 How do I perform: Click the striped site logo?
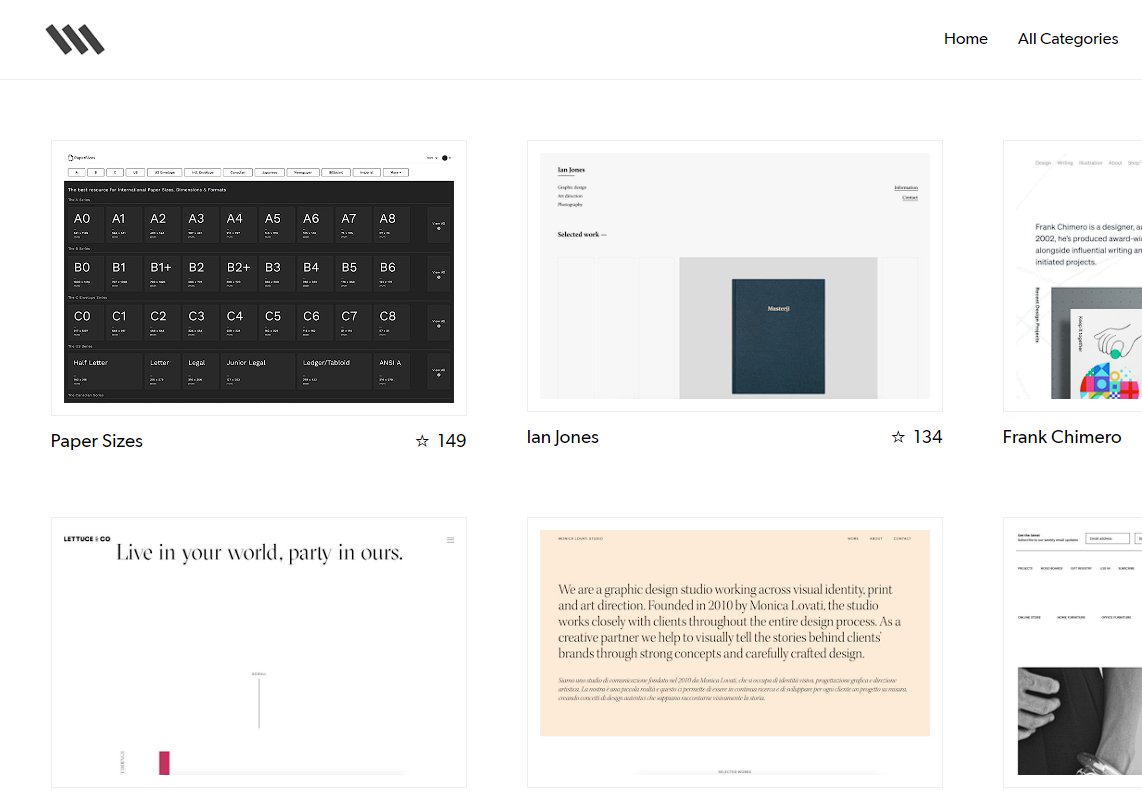pyautogui.click(x=75, y=39)
